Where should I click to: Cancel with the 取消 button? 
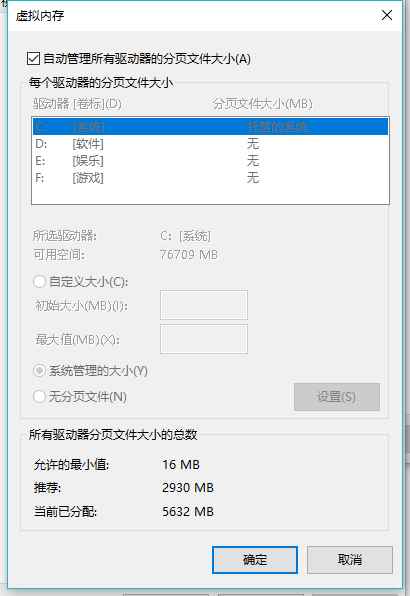(x=350, y=560)
